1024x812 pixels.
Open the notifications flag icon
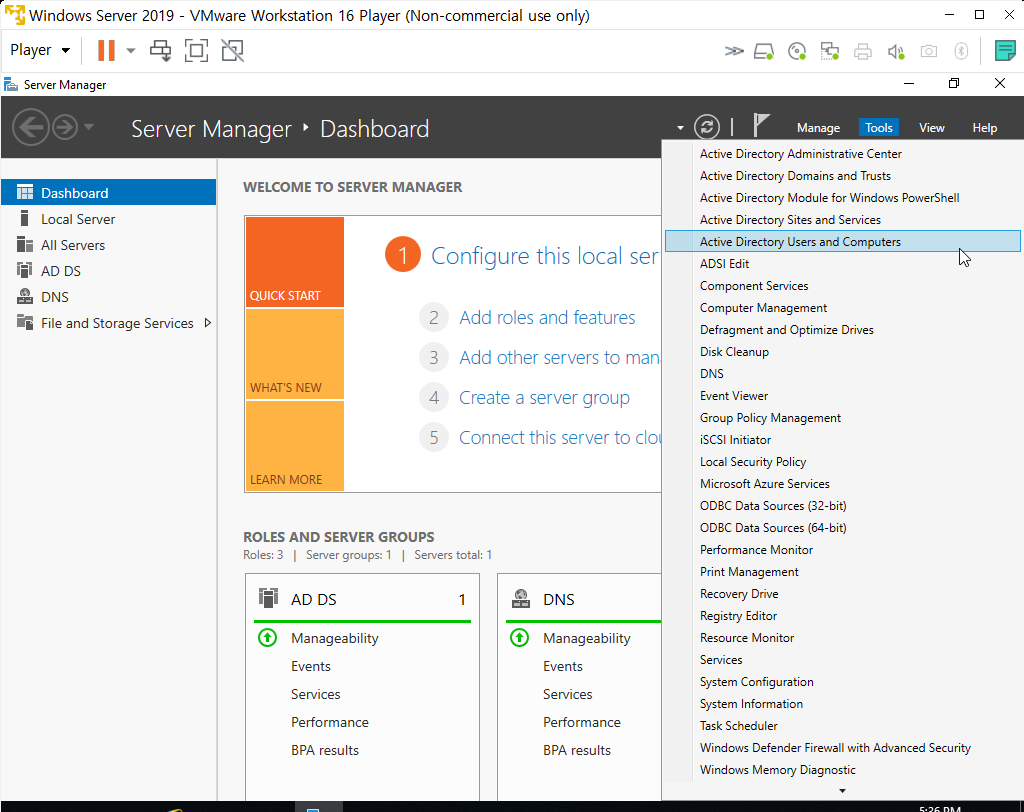(x=760, y=125)
